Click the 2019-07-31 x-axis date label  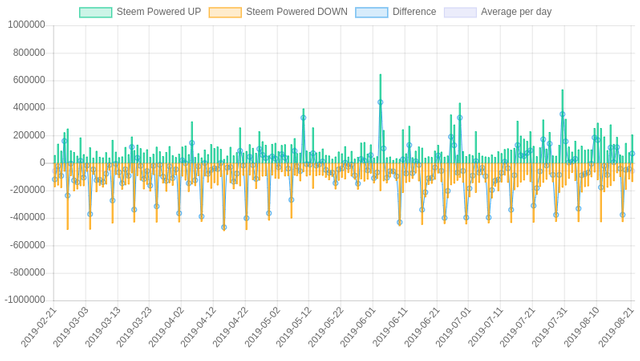[549, 328]
